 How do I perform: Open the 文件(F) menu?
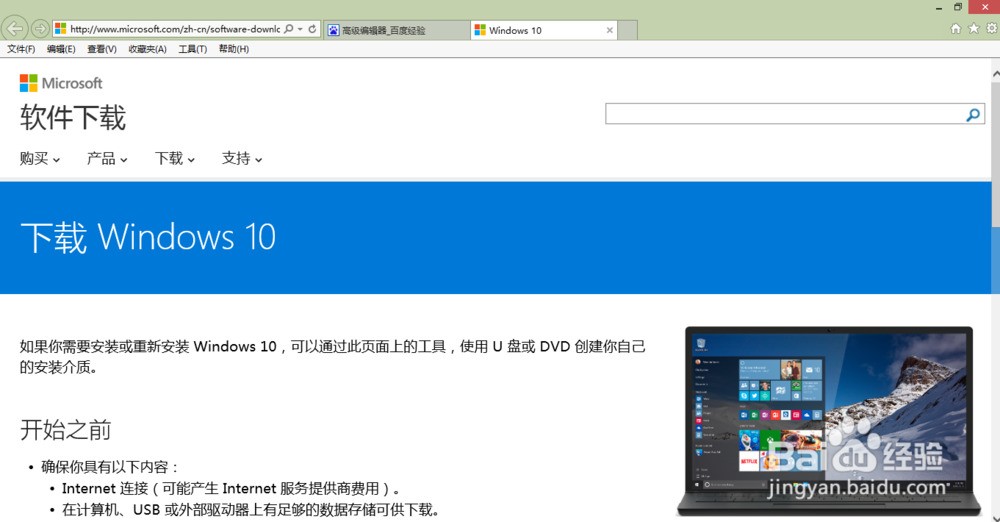21,49
